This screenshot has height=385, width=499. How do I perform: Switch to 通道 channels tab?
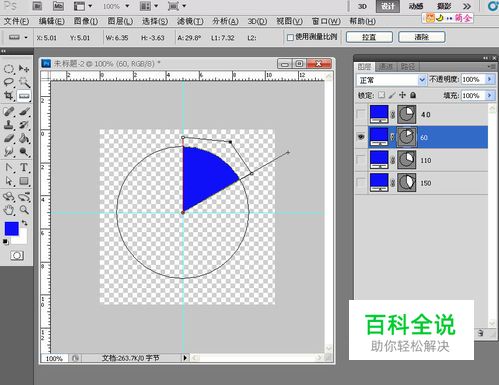point(386,67)
